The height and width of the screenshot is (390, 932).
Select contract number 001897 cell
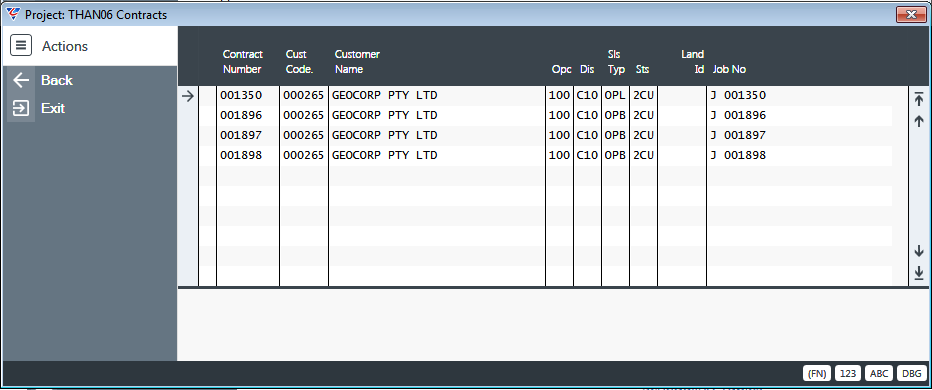coord(241,136)
